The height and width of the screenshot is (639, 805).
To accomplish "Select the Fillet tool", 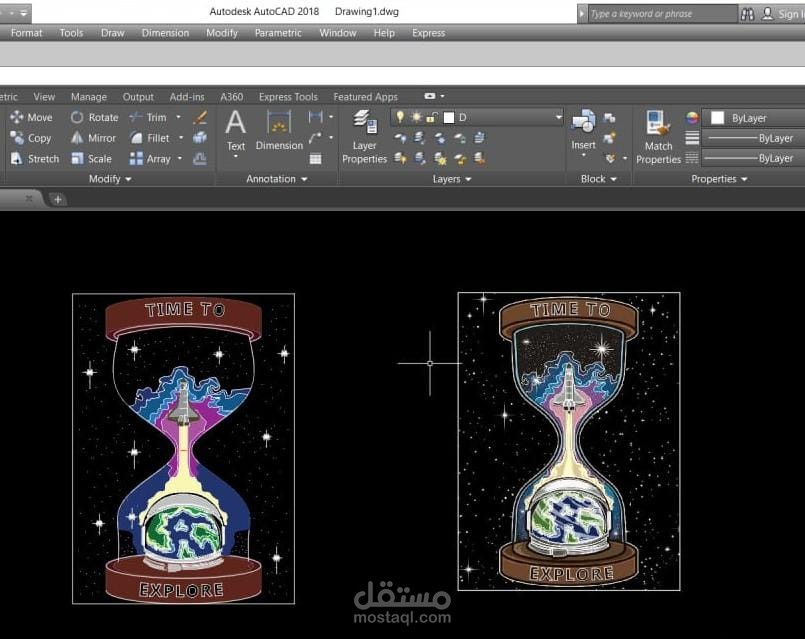I will click(149, 138).
